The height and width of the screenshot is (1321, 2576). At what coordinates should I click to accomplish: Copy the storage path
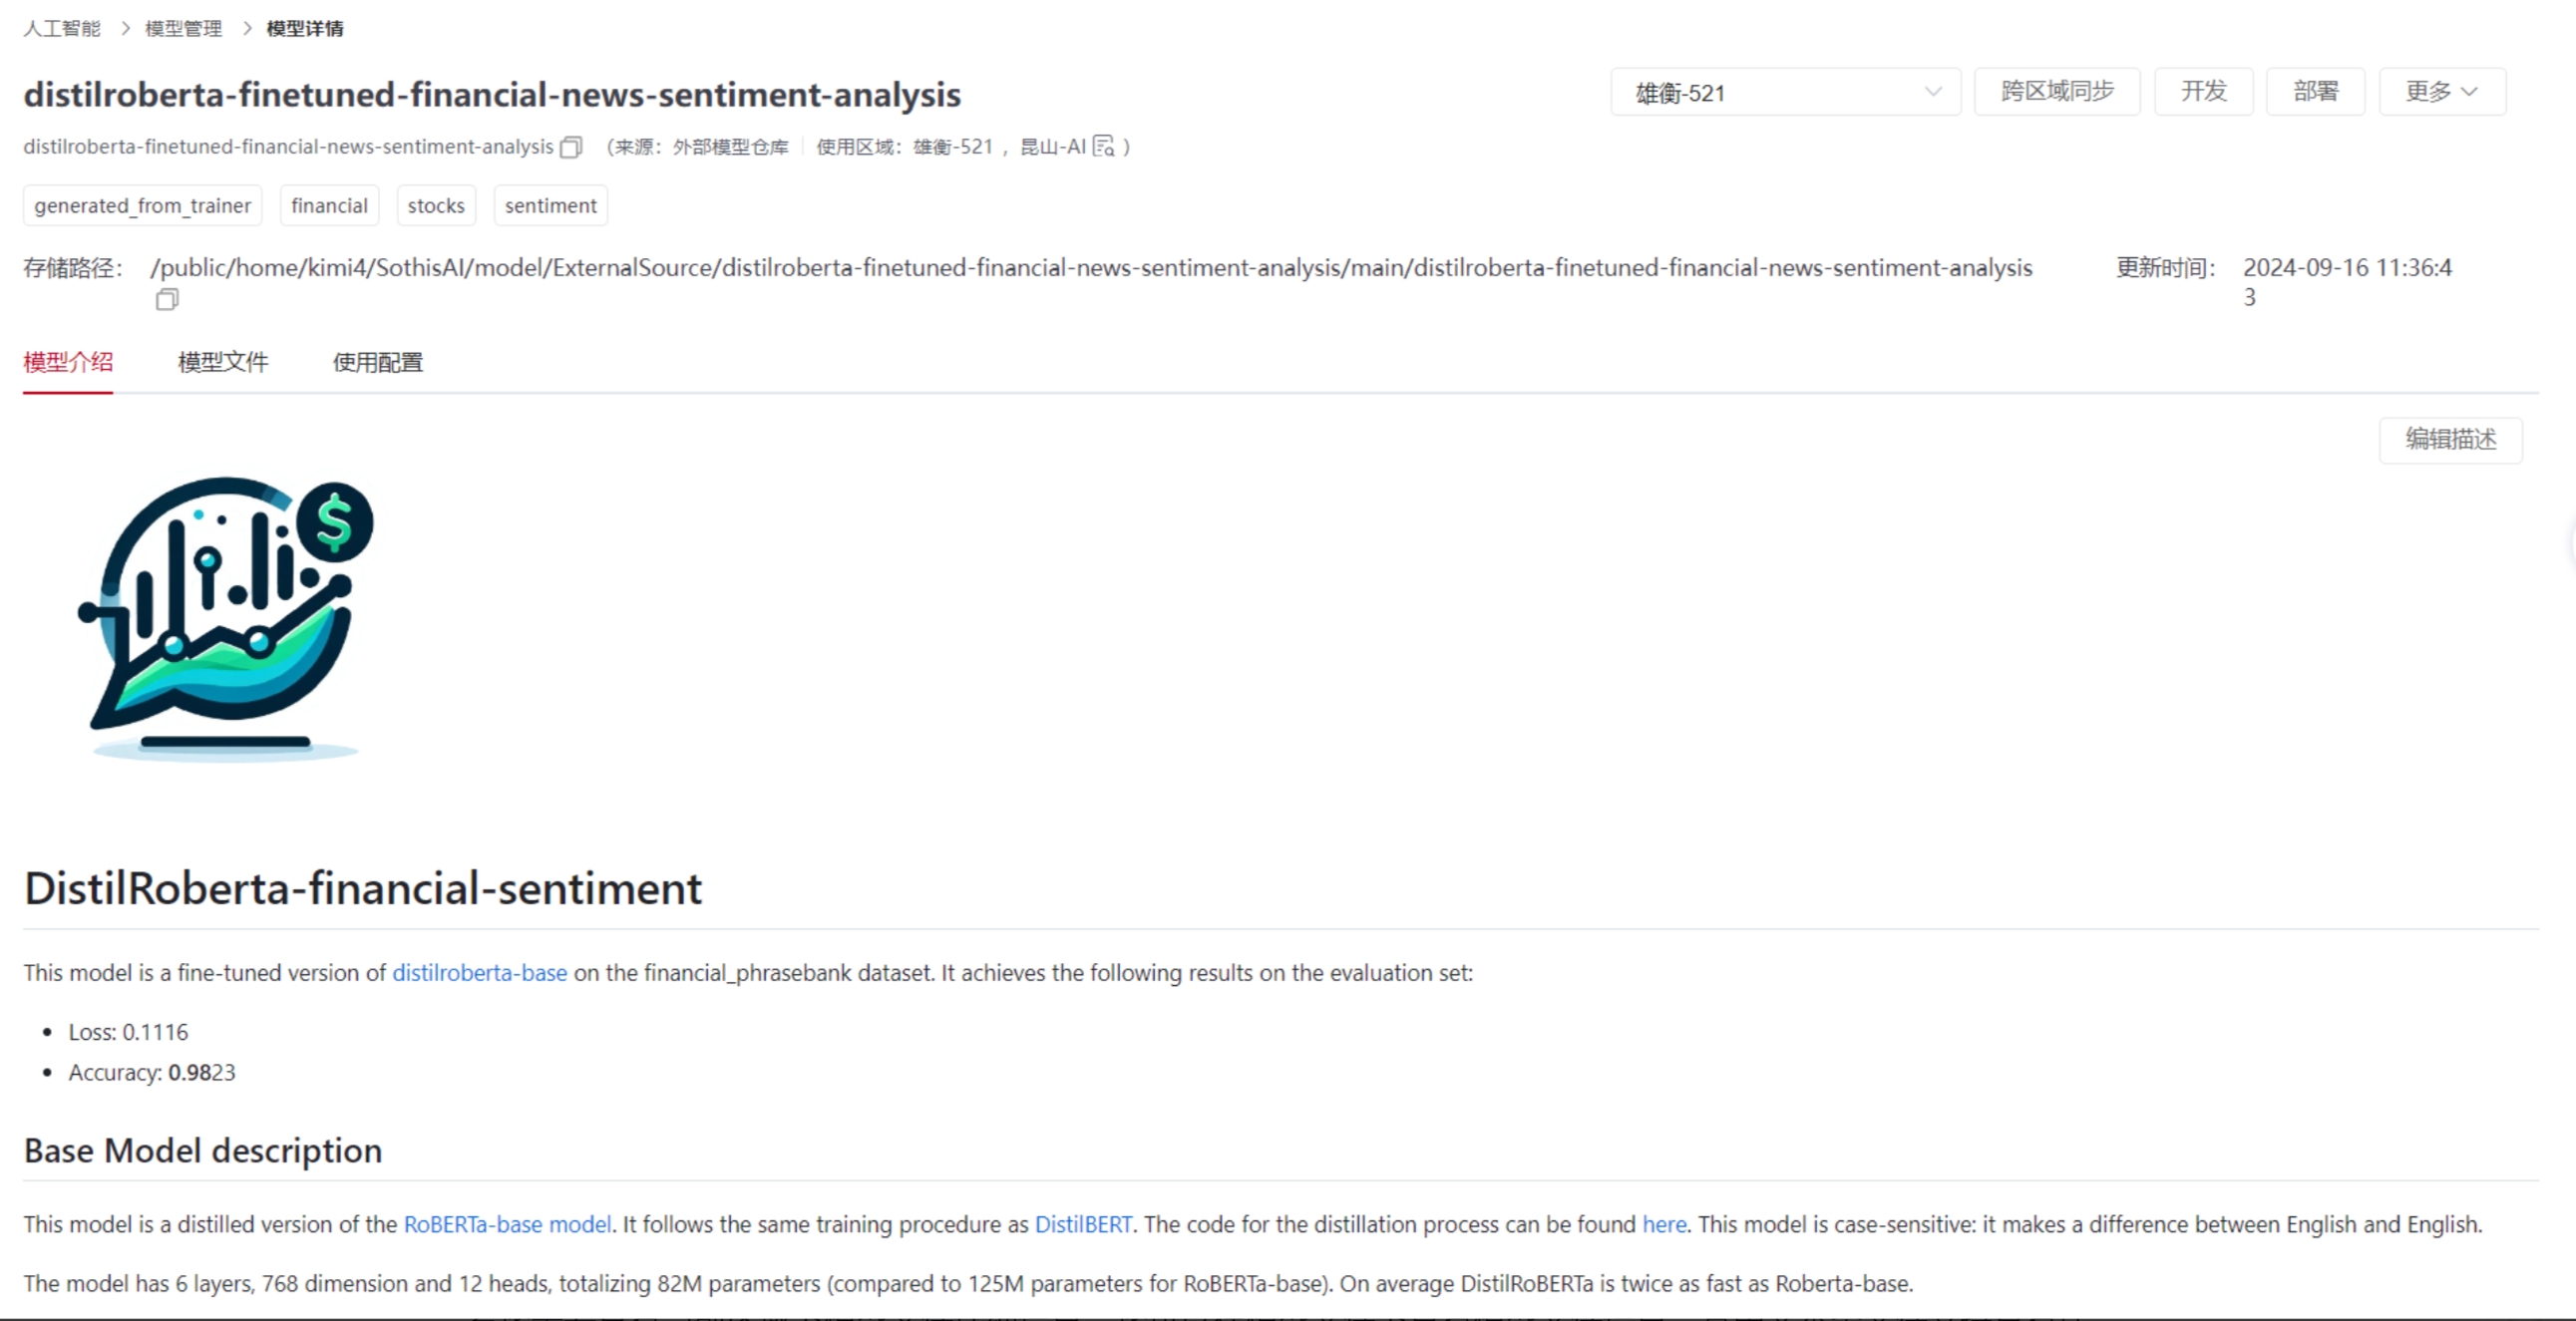coord(167,299)
